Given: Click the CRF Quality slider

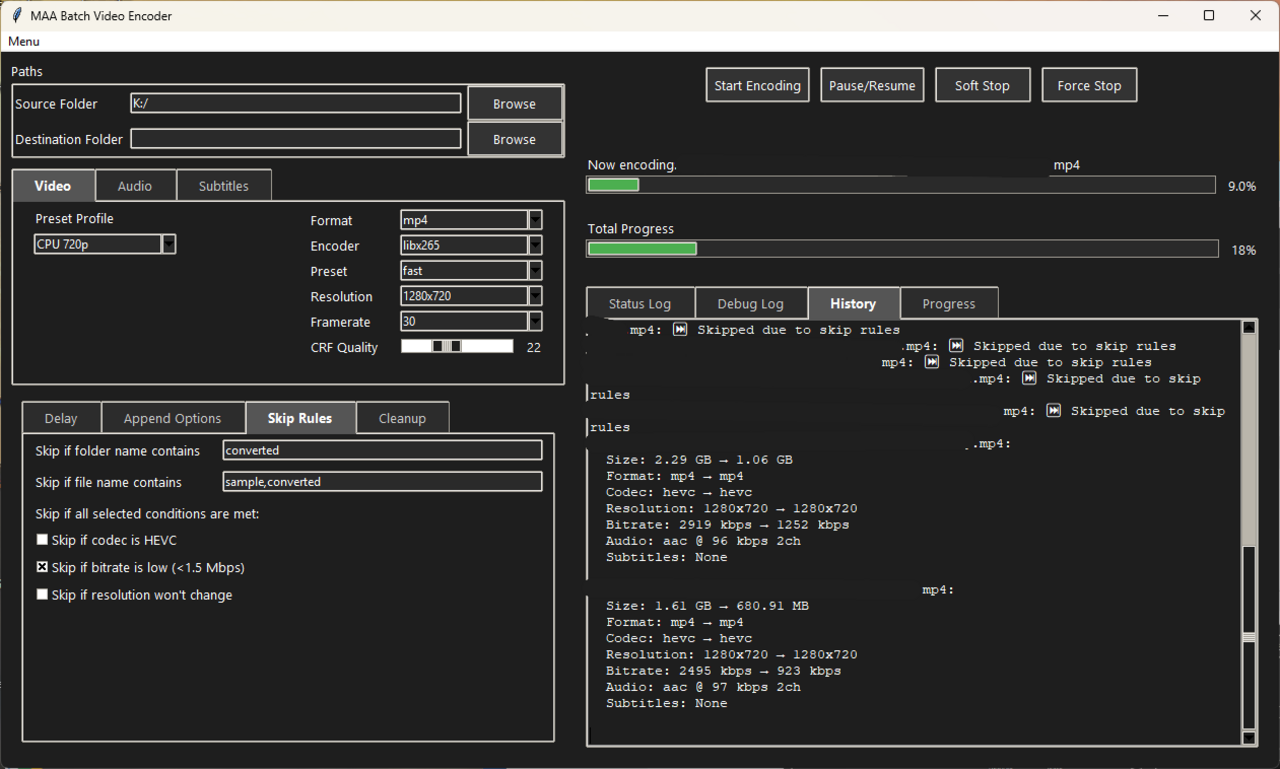Looking at the screenshot, I should click(457, 346).
